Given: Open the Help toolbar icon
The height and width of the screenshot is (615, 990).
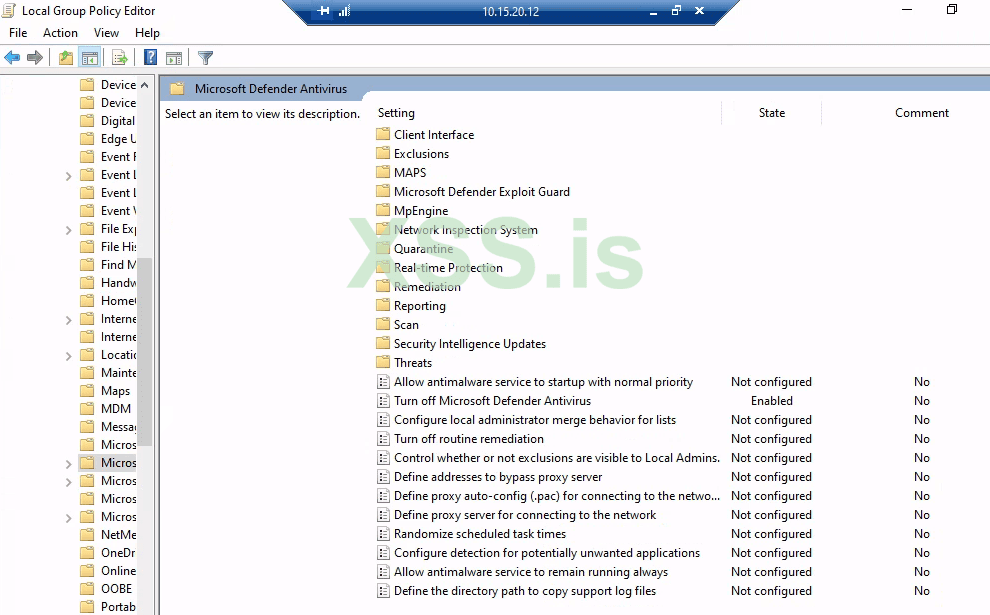Looking at the screenshot, I should 150,58.
